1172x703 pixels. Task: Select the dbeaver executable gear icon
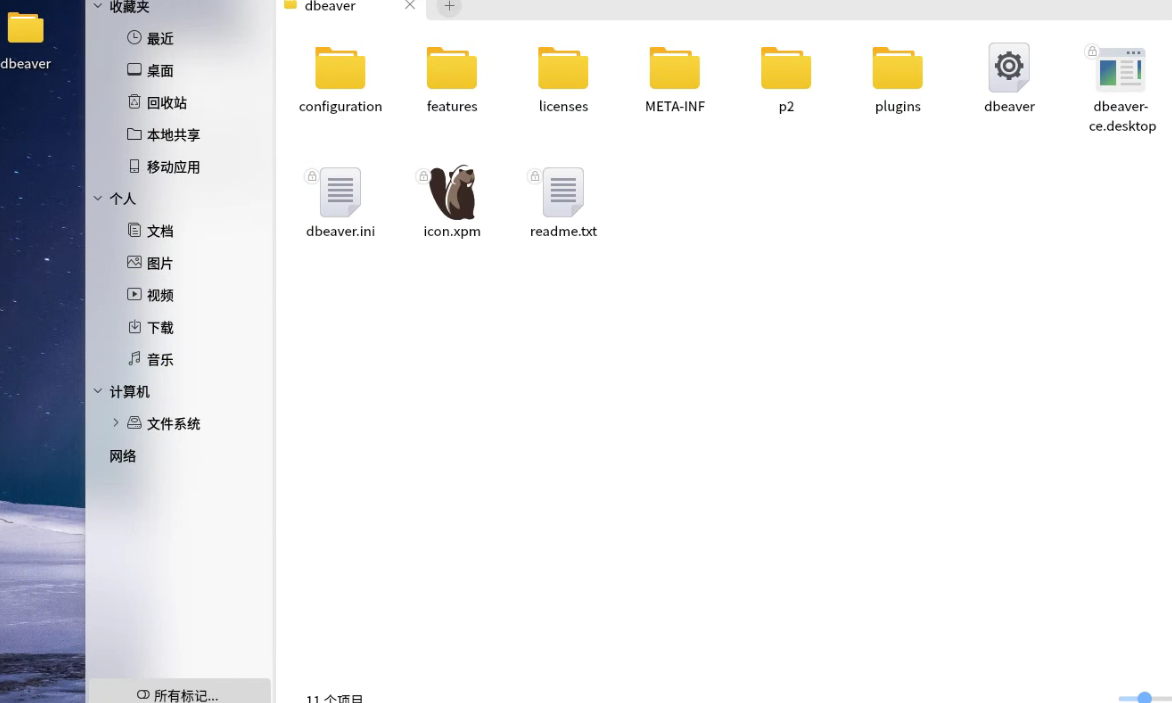[1009, 67]
